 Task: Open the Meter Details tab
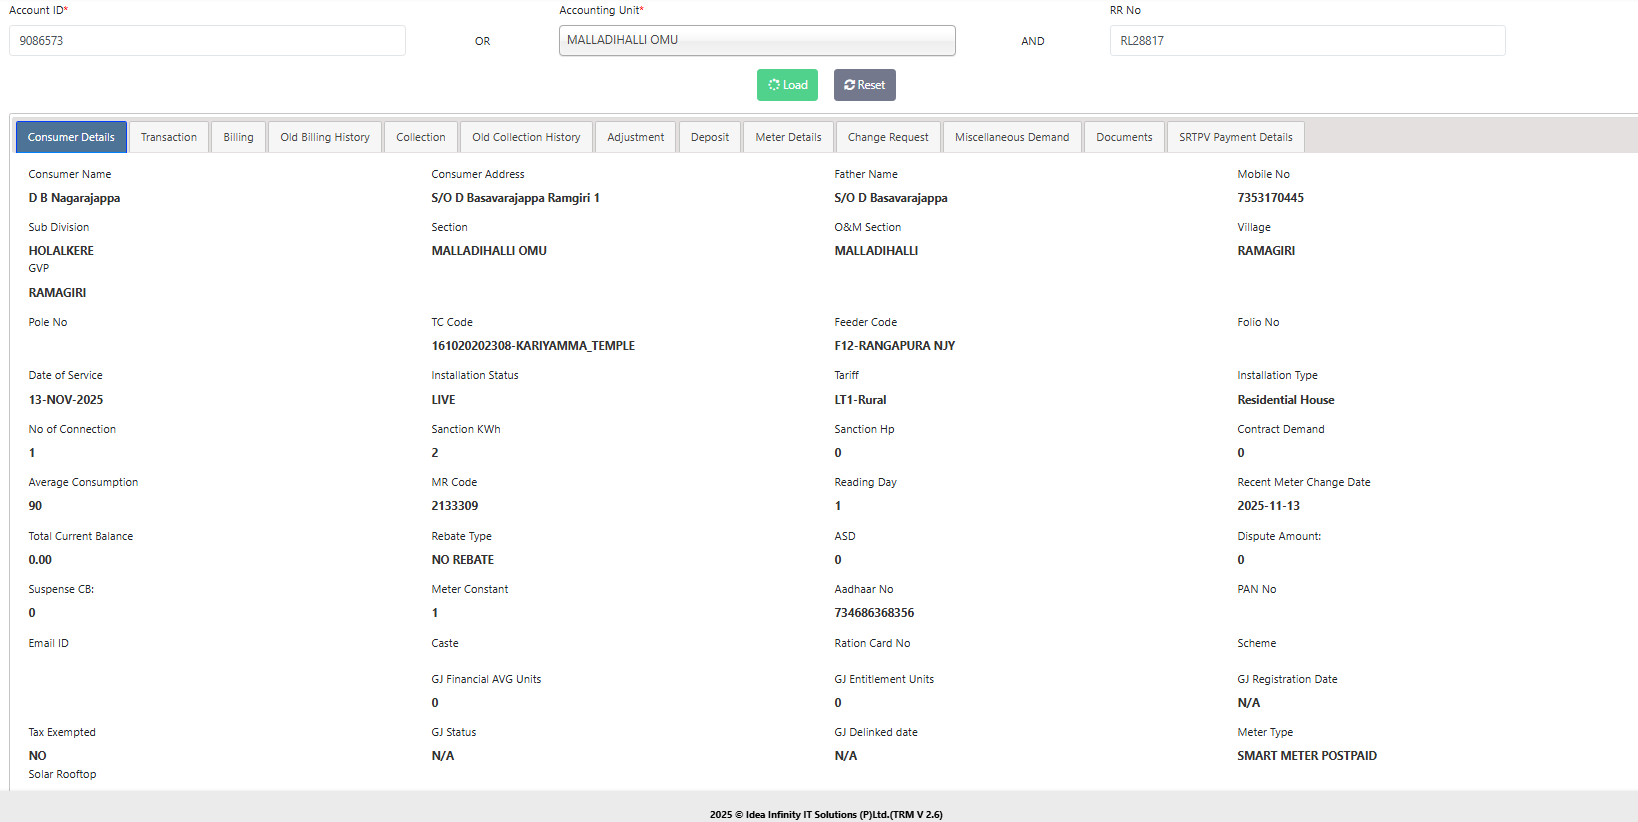pyautogui.click(x=789, y=137)
